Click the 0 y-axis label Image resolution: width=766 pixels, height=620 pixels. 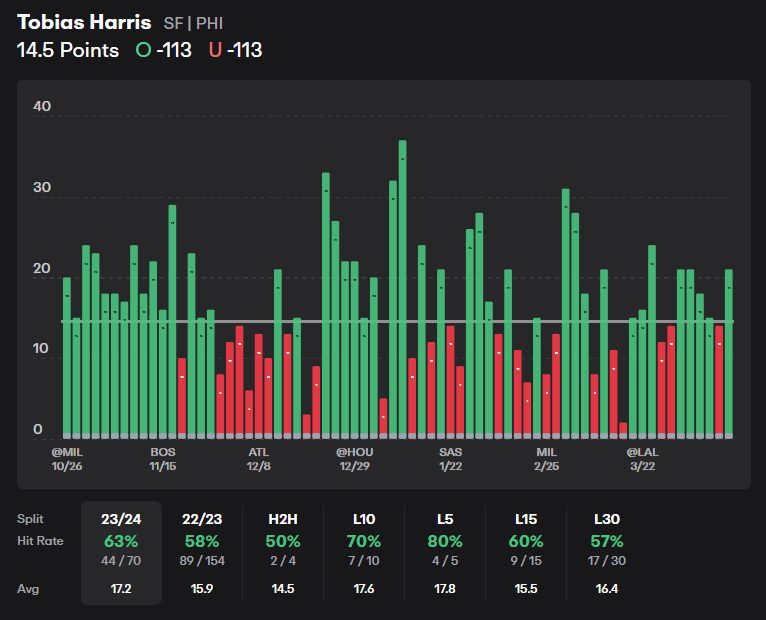[38, 429]
